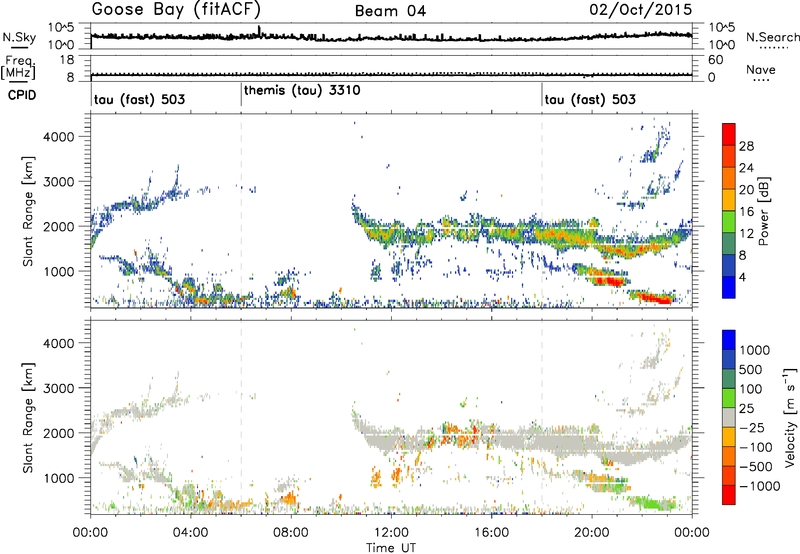Click the noise spike near 06:40 in the N.Sky trace
This screenshot has height=554, width=800.
point(259,31)
